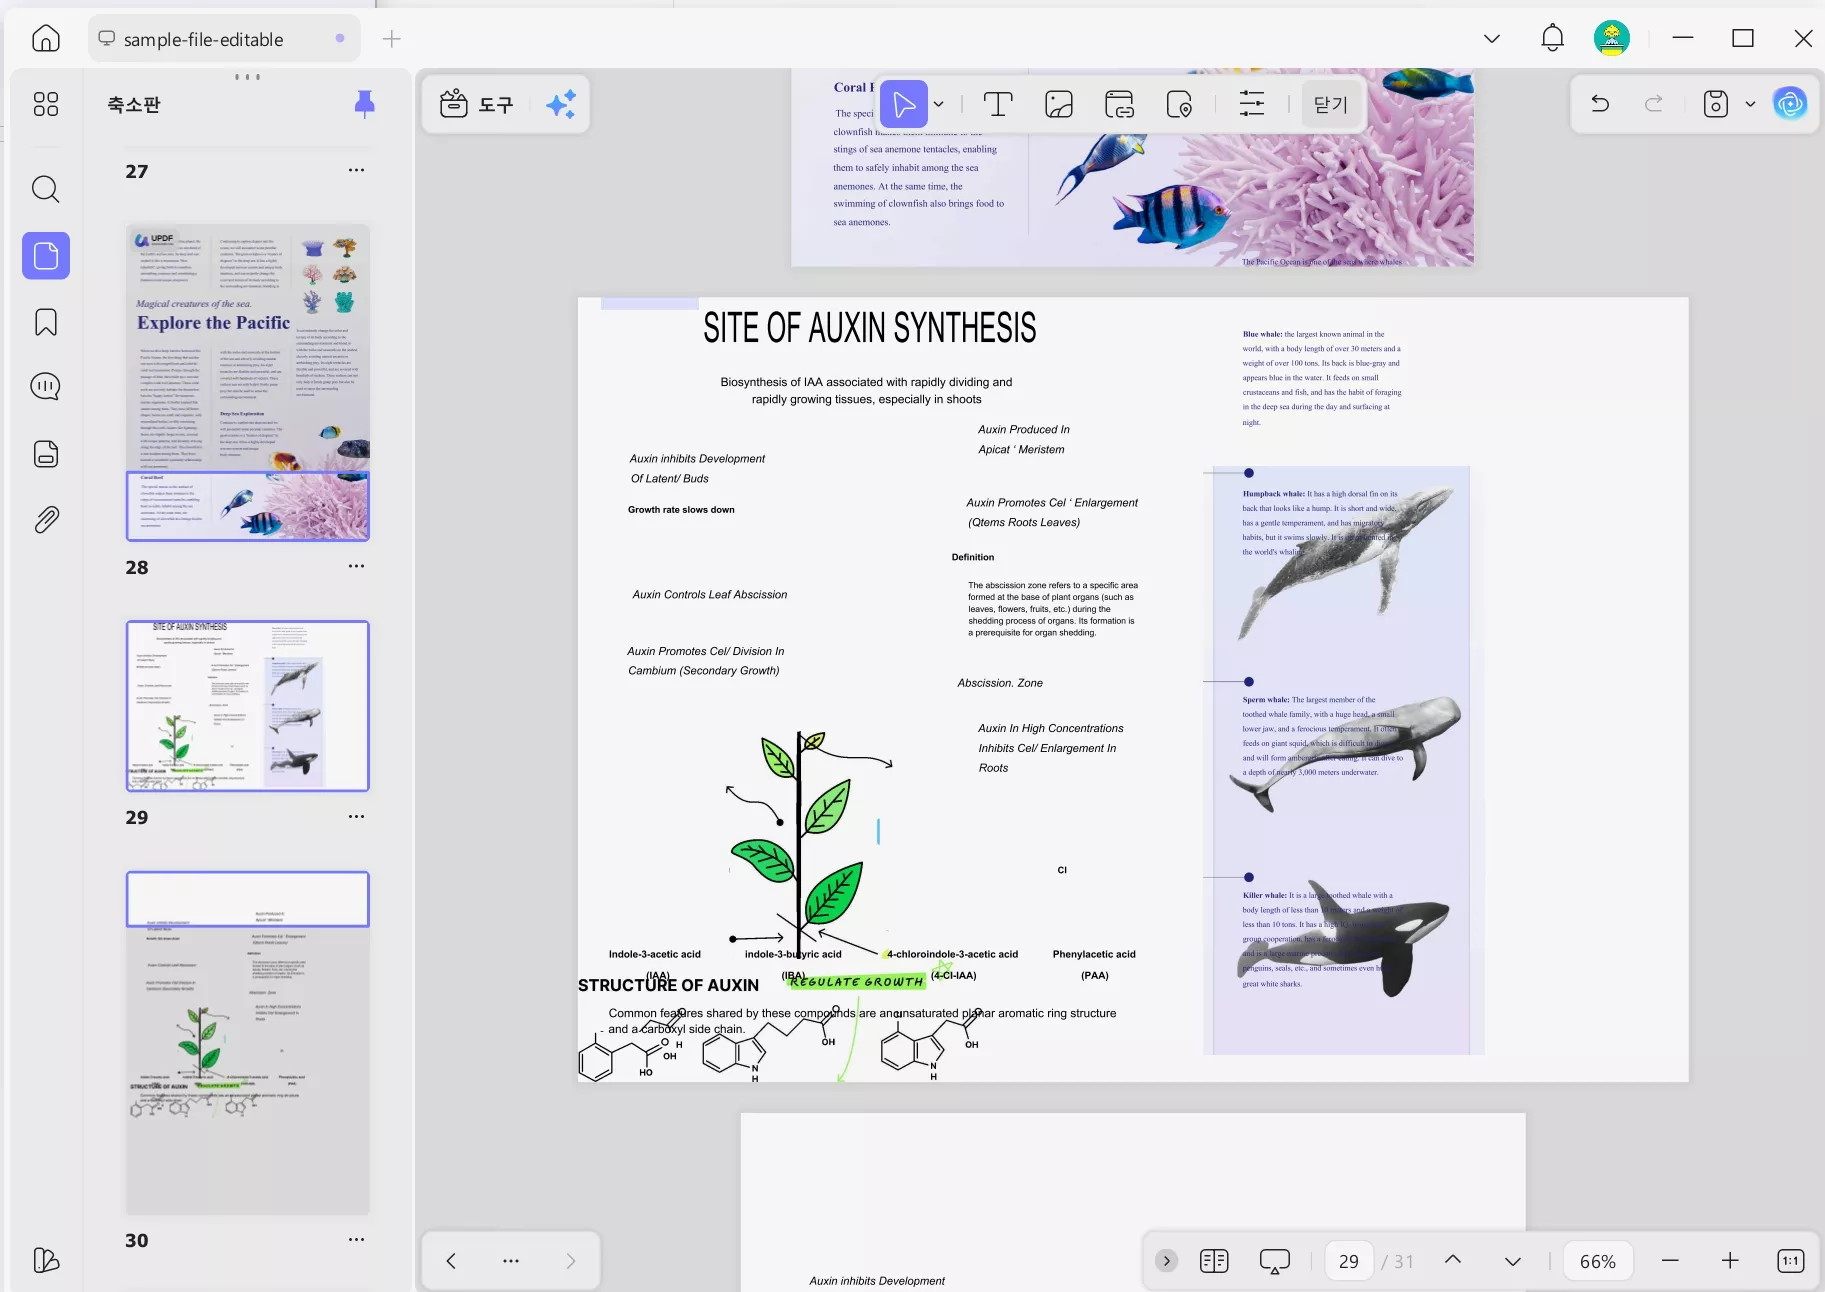
Task: Click the AI assistant sparkle icon
Action: point(560,104)
